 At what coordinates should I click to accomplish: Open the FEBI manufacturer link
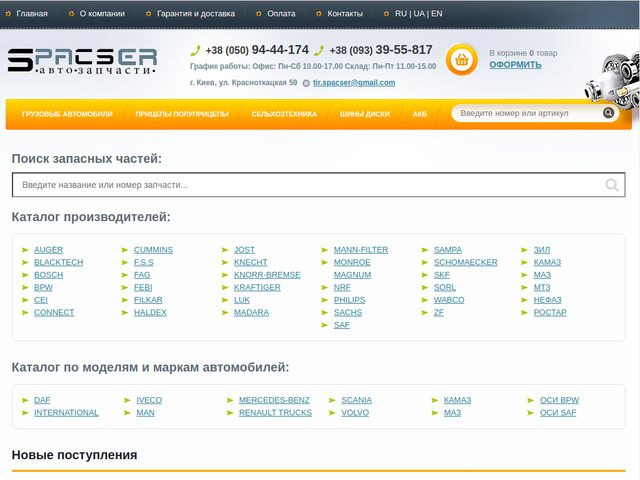(143, 288)
